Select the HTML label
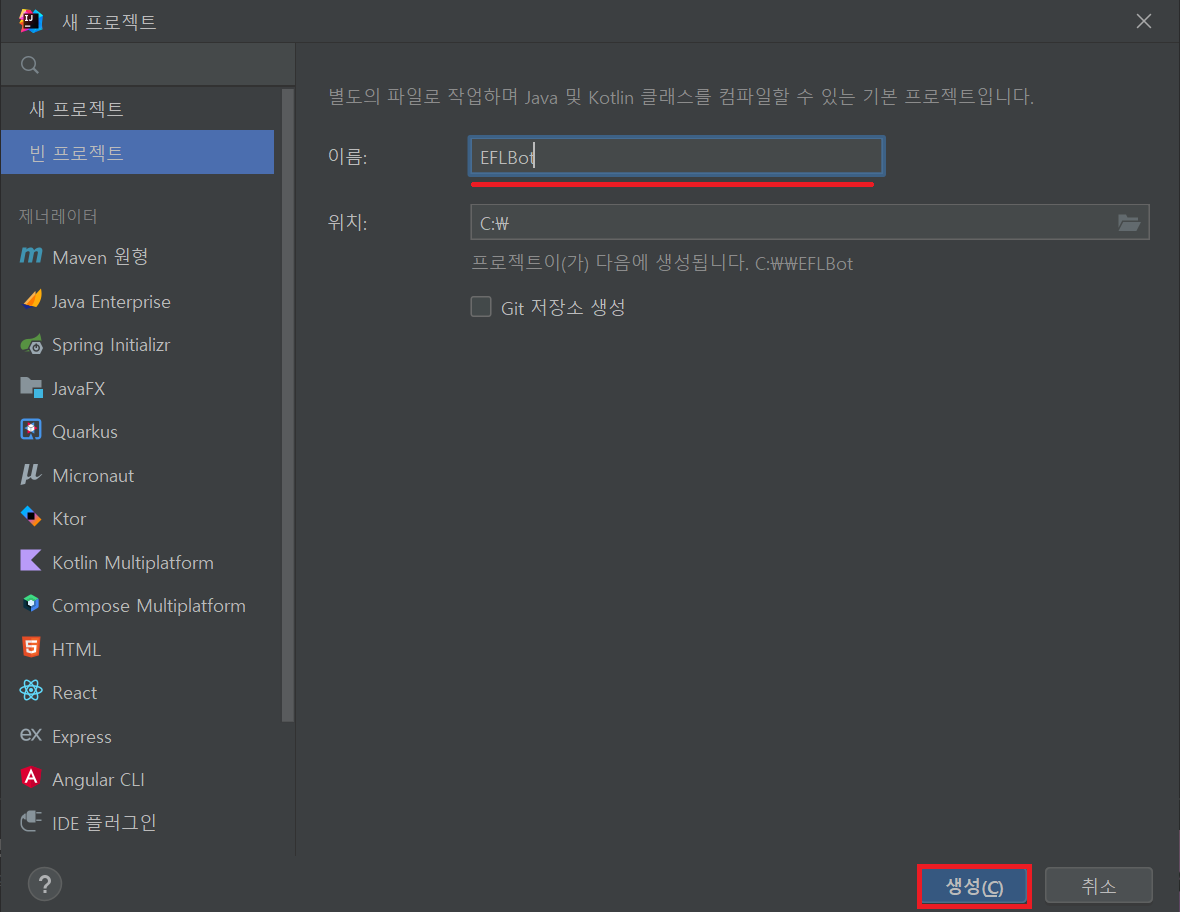The width and height of the screenshot is (1181, 912). tap(76, 649)
